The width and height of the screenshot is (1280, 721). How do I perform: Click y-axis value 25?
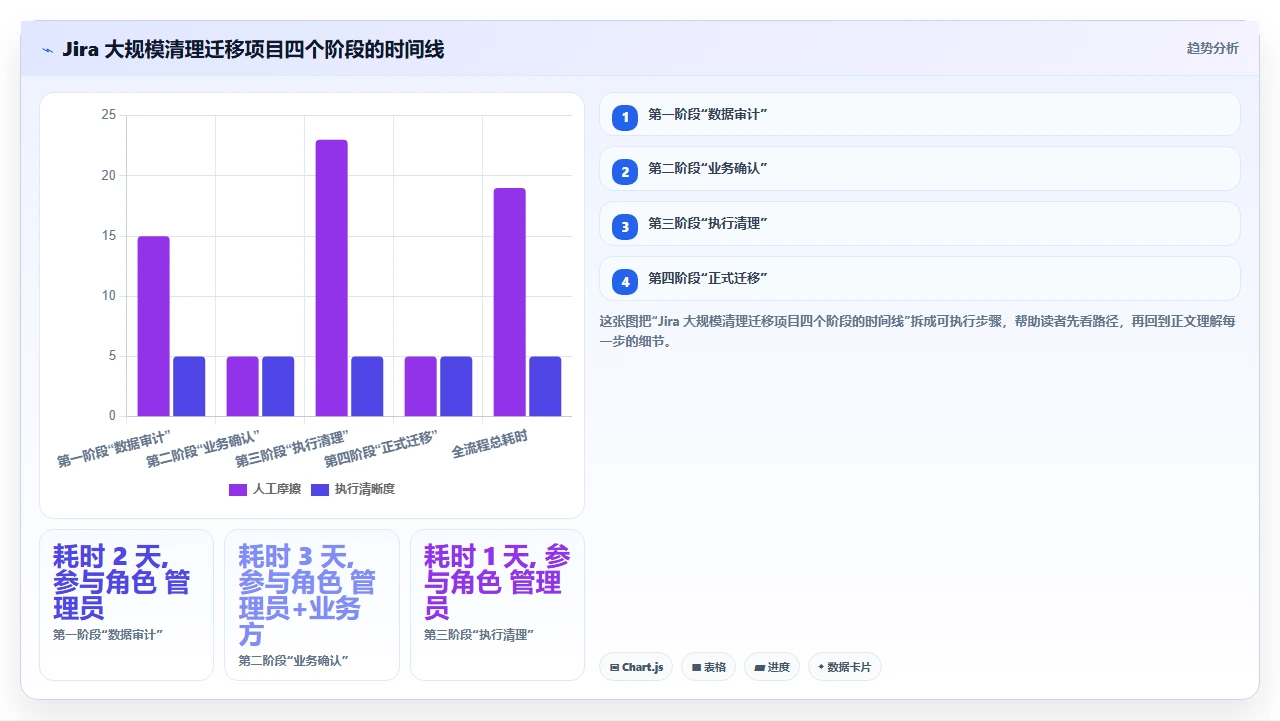109,116
